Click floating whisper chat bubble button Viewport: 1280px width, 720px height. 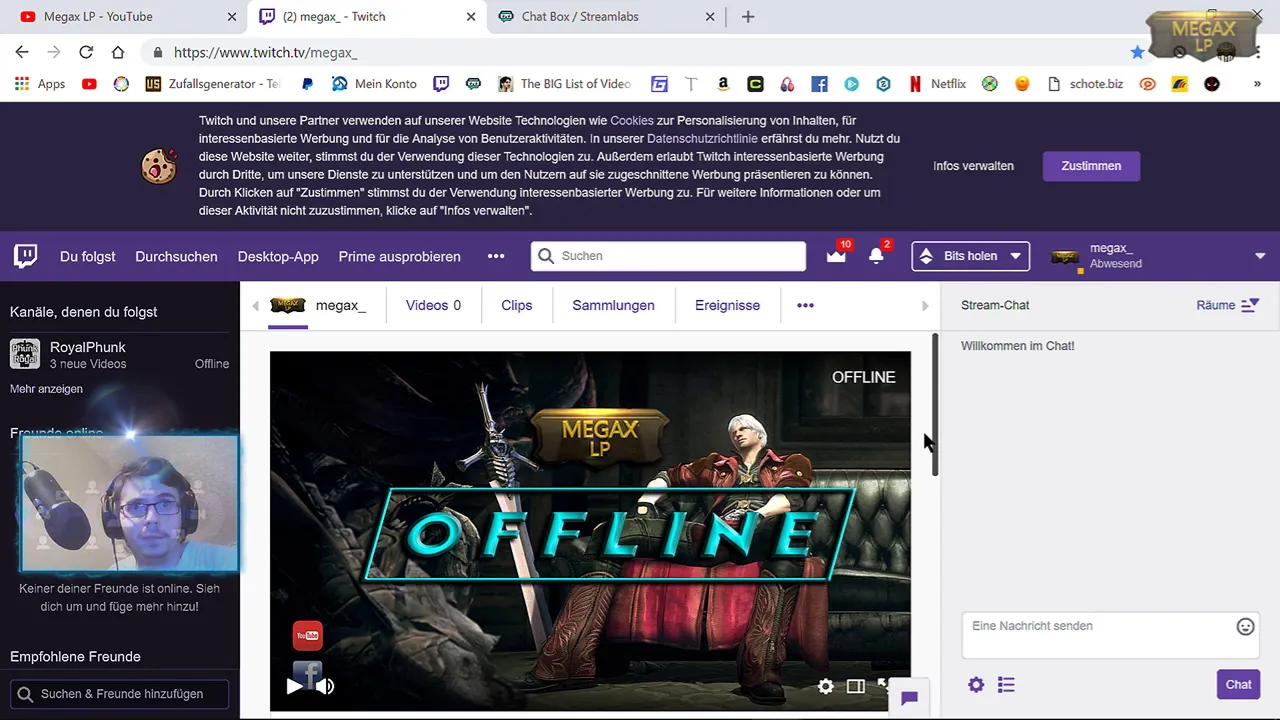coord(909,698)
